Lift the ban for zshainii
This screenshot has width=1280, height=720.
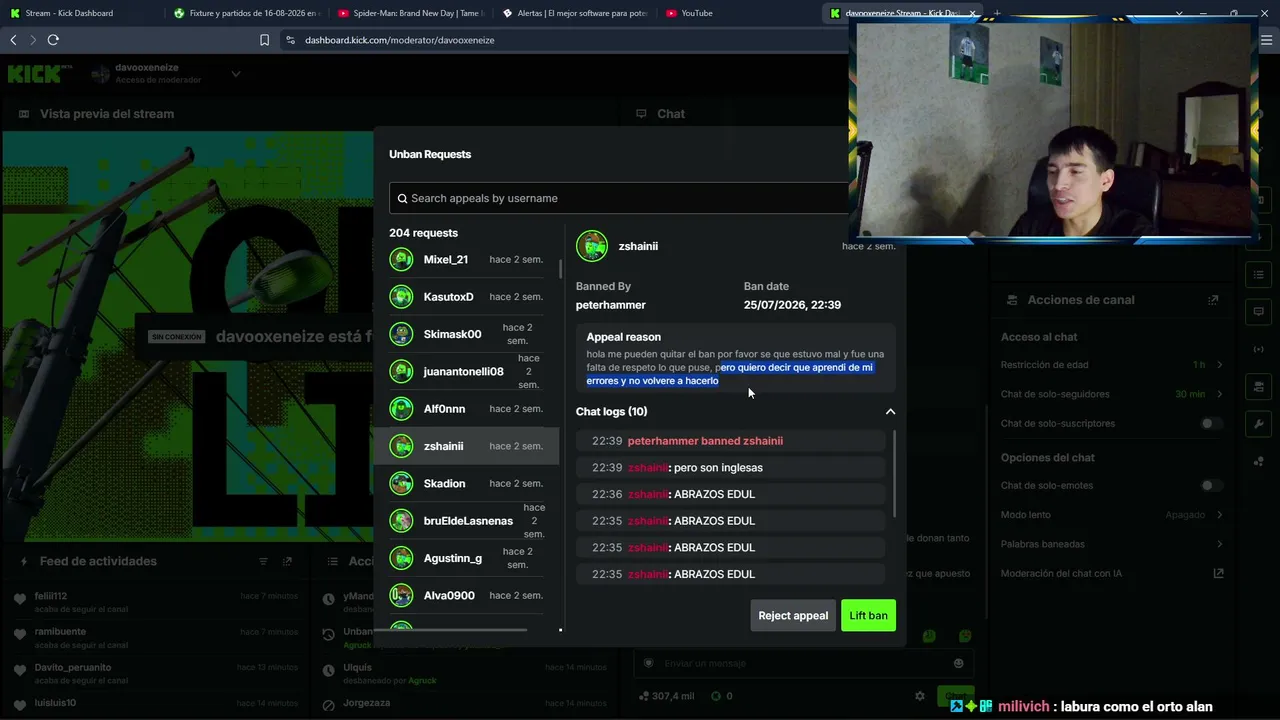pos(868,615)
